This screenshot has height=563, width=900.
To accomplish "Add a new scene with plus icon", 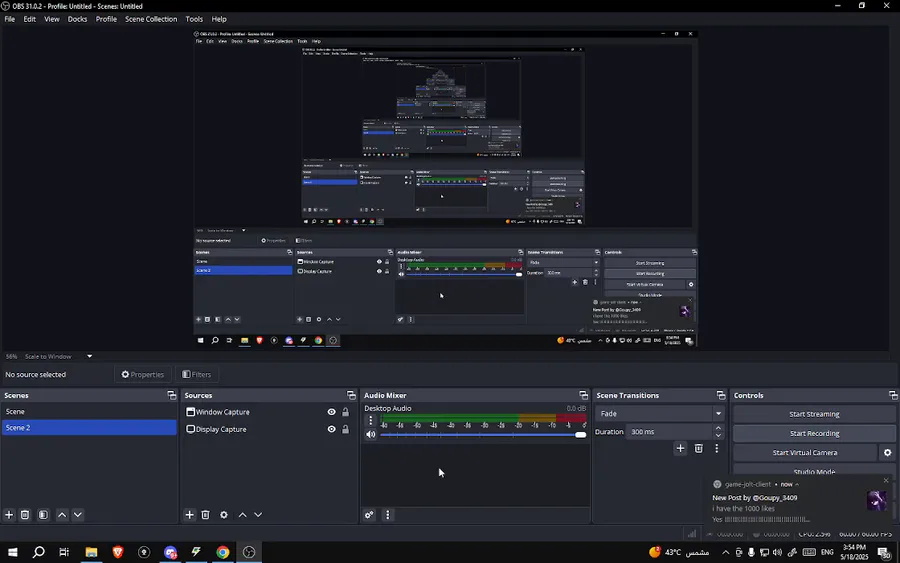I will coord(9,515).
